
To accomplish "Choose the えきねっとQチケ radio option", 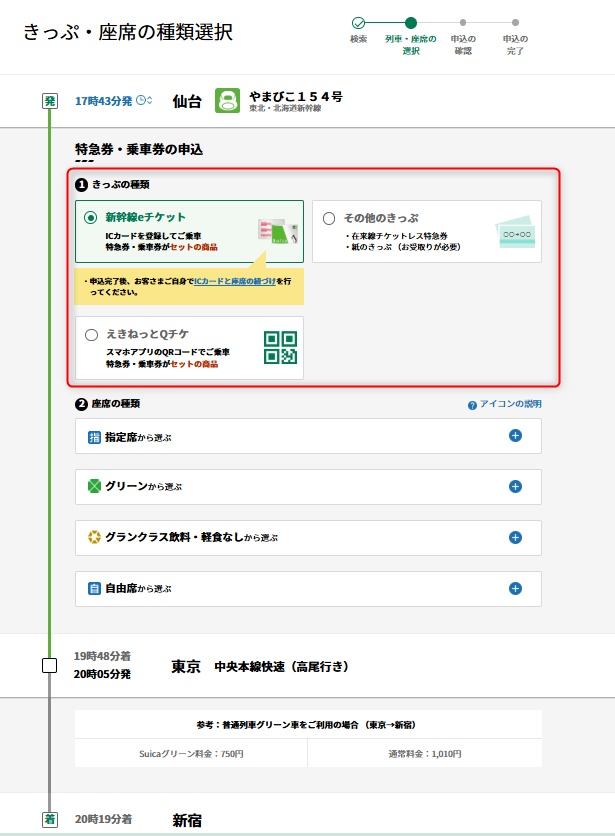I will (x=91, y=335).
